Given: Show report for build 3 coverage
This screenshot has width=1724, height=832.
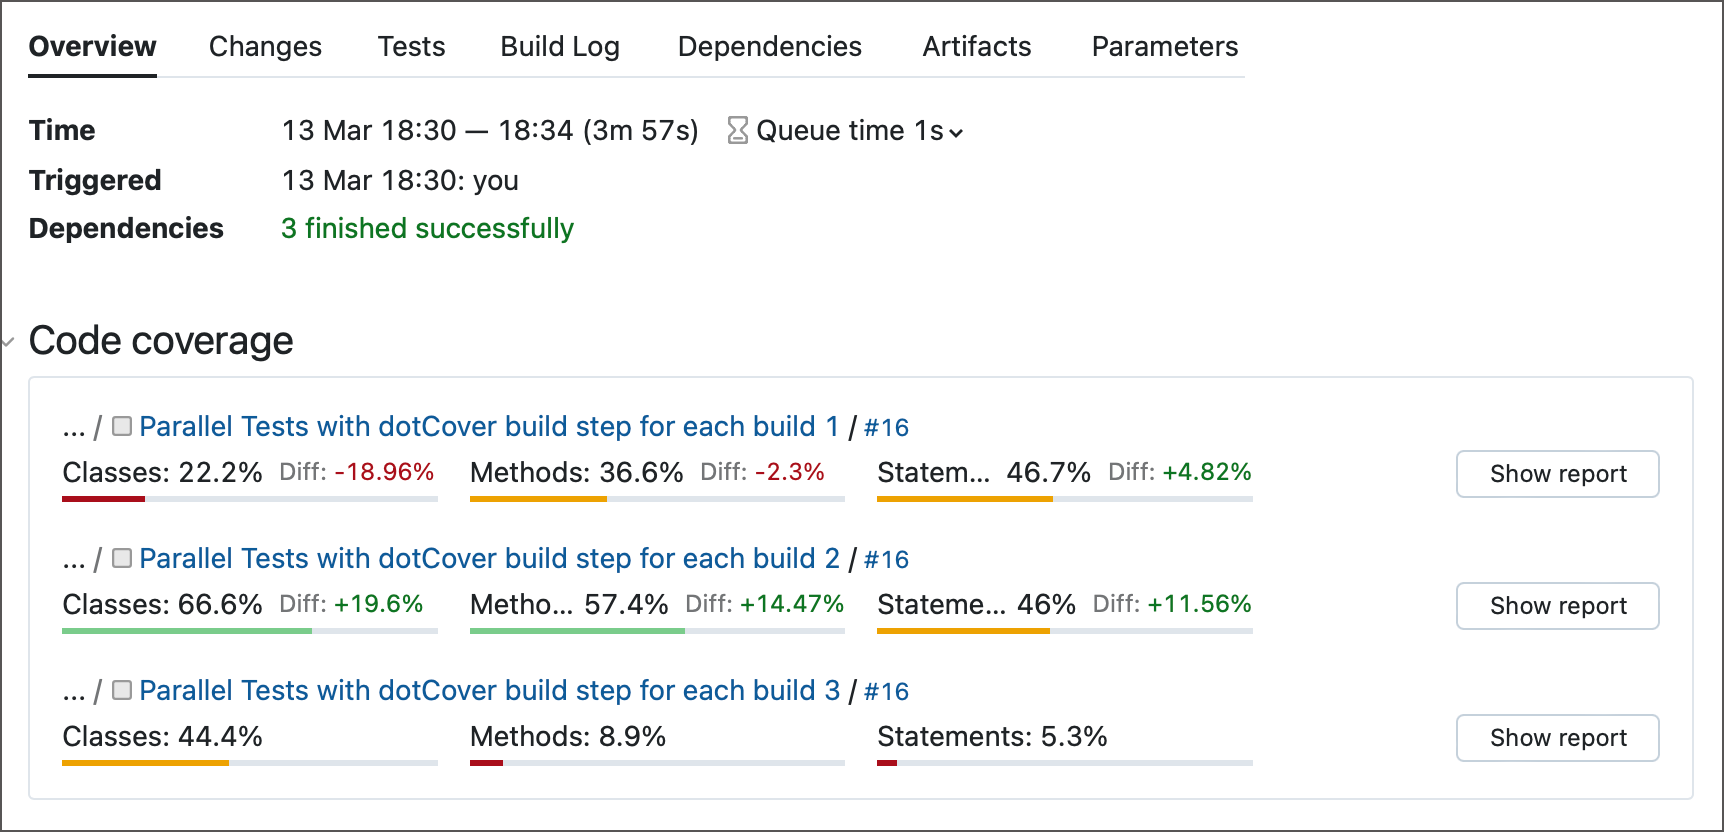Looking at the screenshot, I should (x=1557, y=738).
